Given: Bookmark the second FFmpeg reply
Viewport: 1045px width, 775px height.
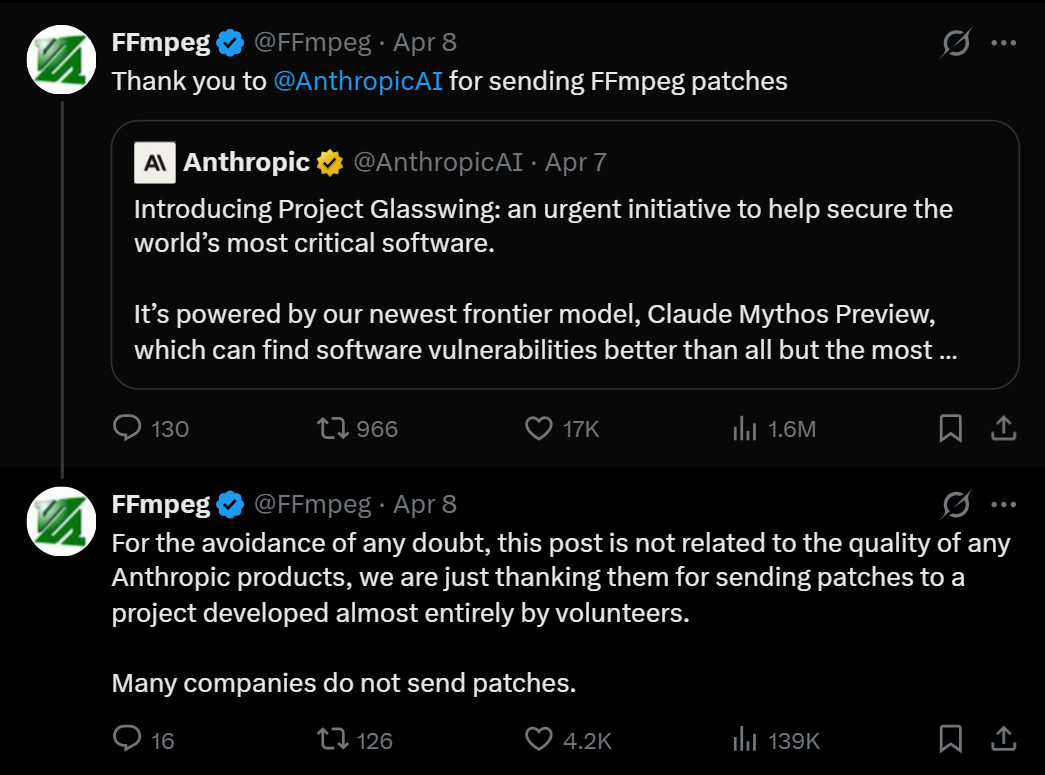Looking at the screenshot, I should [x=949, y=740].
